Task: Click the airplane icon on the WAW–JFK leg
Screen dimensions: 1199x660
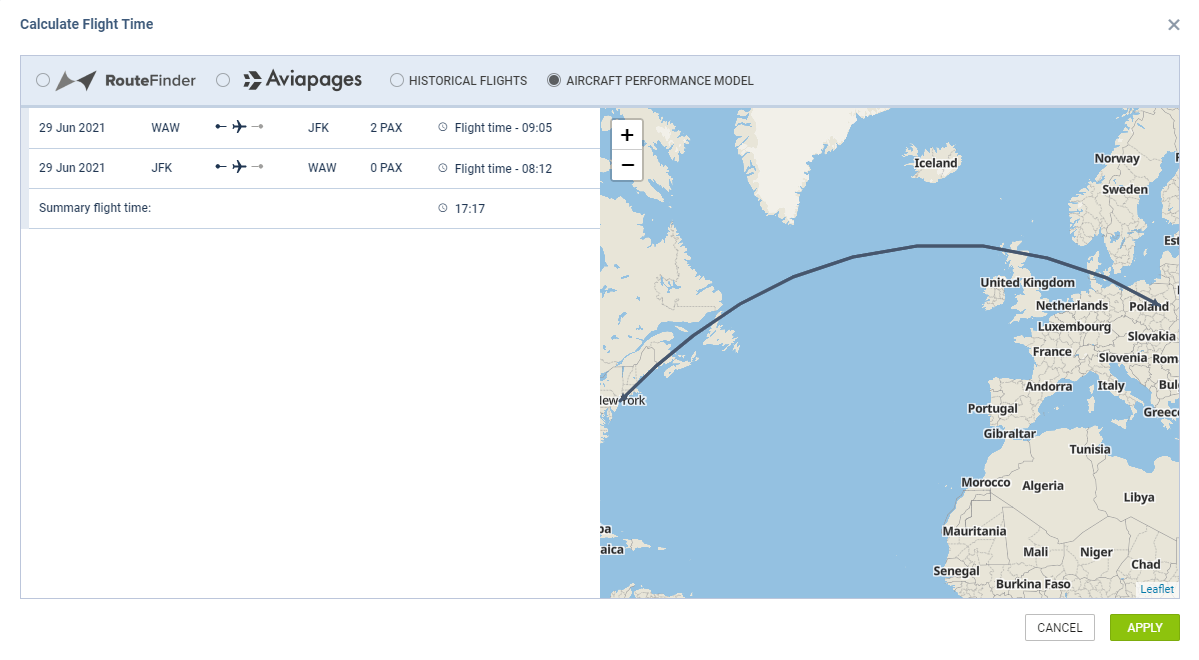Action: tap(240, 127)
